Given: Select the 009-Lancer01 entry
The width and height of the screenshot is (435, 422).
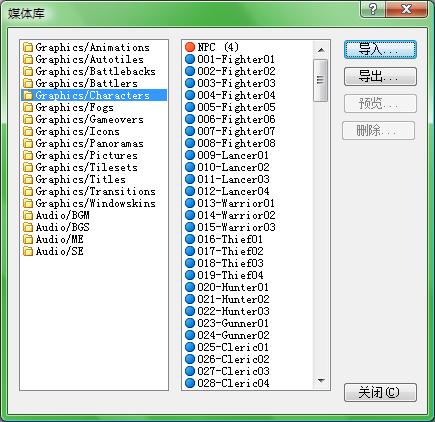Looking at the screenshot, I should [233, 155].
